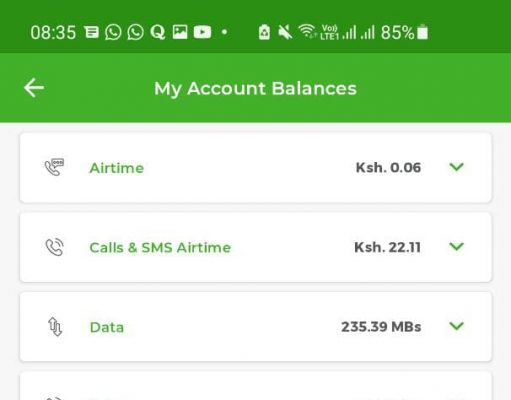Image resolution: width=511 pixels, height=400 pixels.
Task: Tap the muted sound status icon
Action: pos(285,32)
